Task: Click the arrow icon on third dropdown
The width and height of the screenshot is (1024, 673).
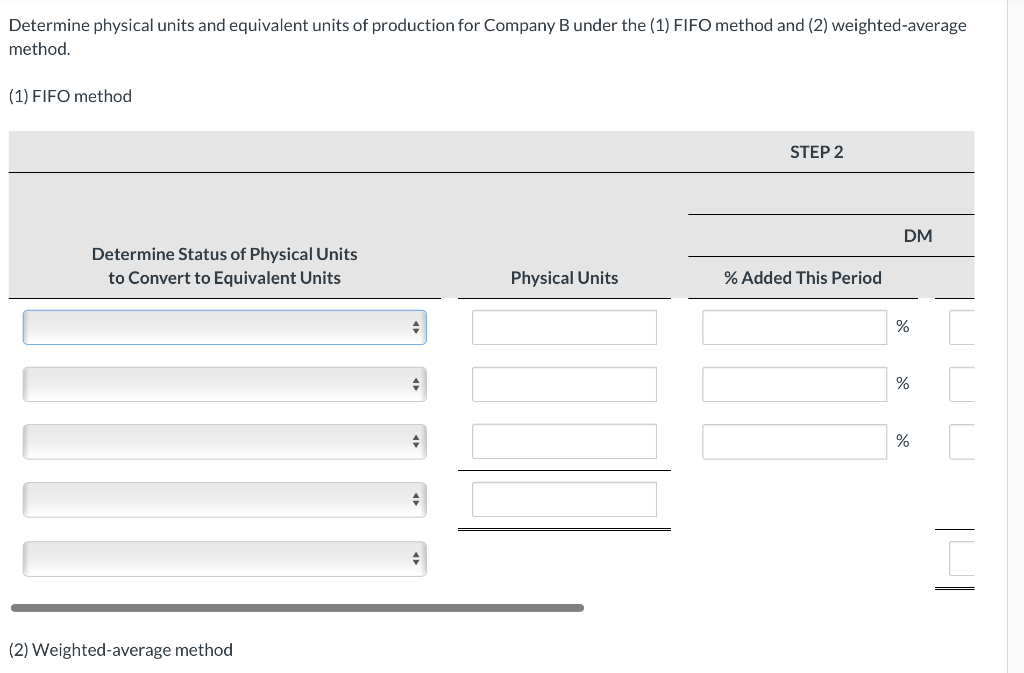Action: point(415,441)
